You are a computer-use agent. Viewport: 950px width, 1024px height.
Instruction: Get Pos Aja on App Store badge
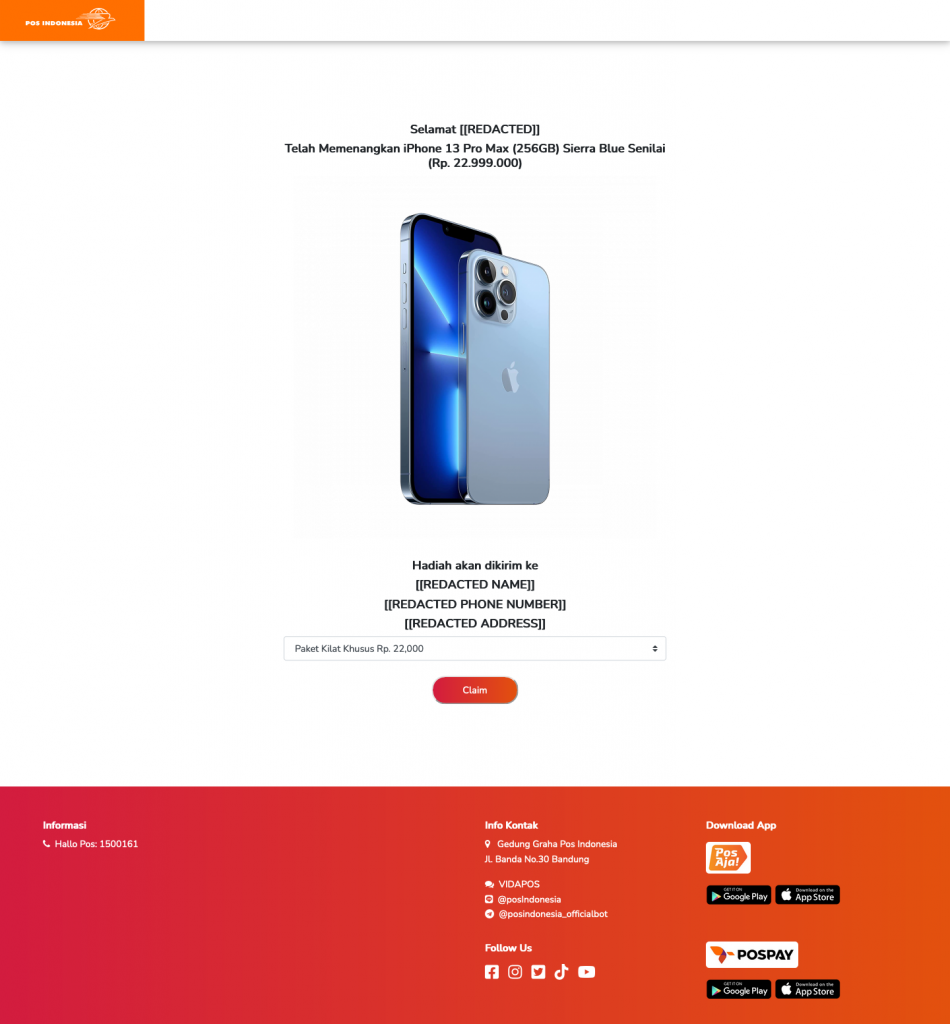pyautogui.click(x=808, y=895)
